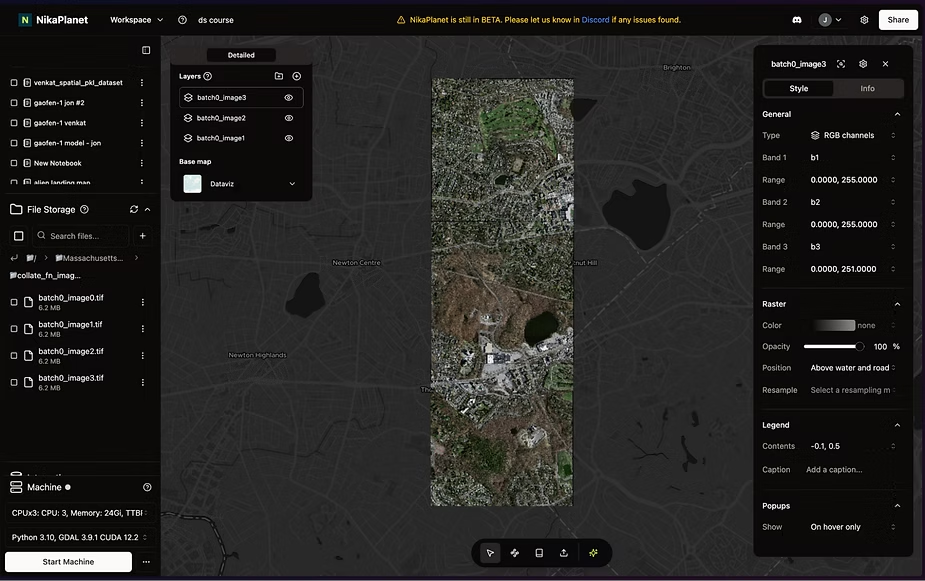Click the add layer plus circle icon
925x581 pixels.
pos(297,76)
